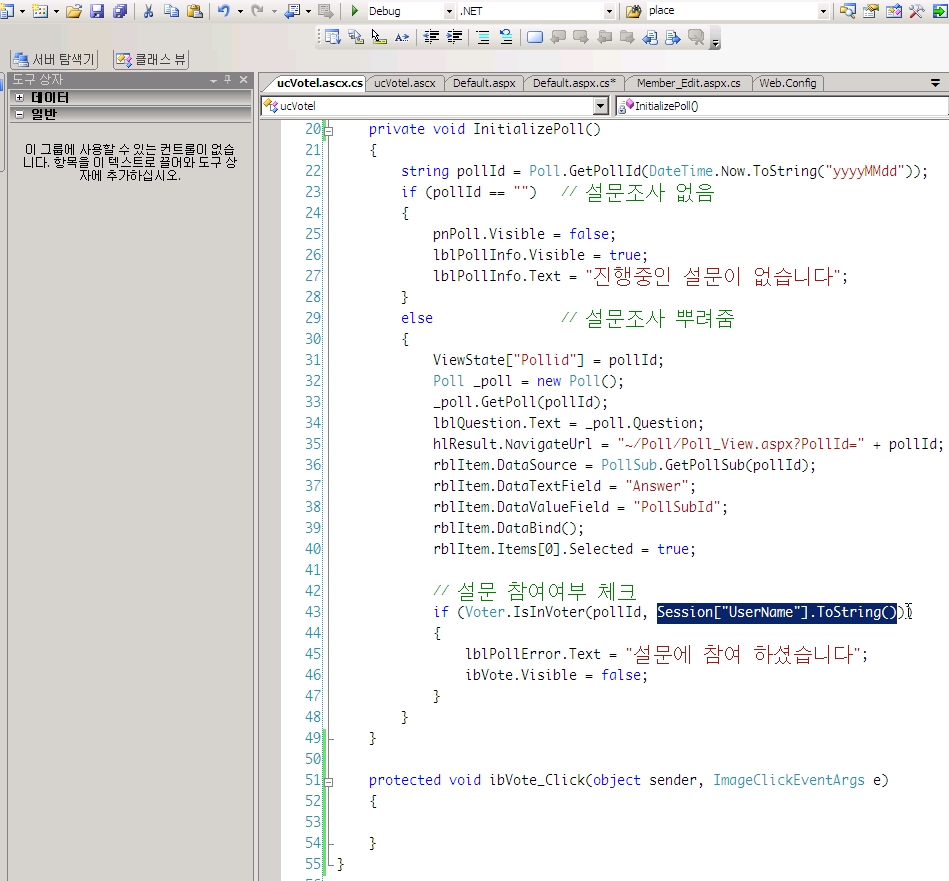Screen dimensions: 949x881
Task: Copy the selection to clipboard
Action: coord(171,11)
